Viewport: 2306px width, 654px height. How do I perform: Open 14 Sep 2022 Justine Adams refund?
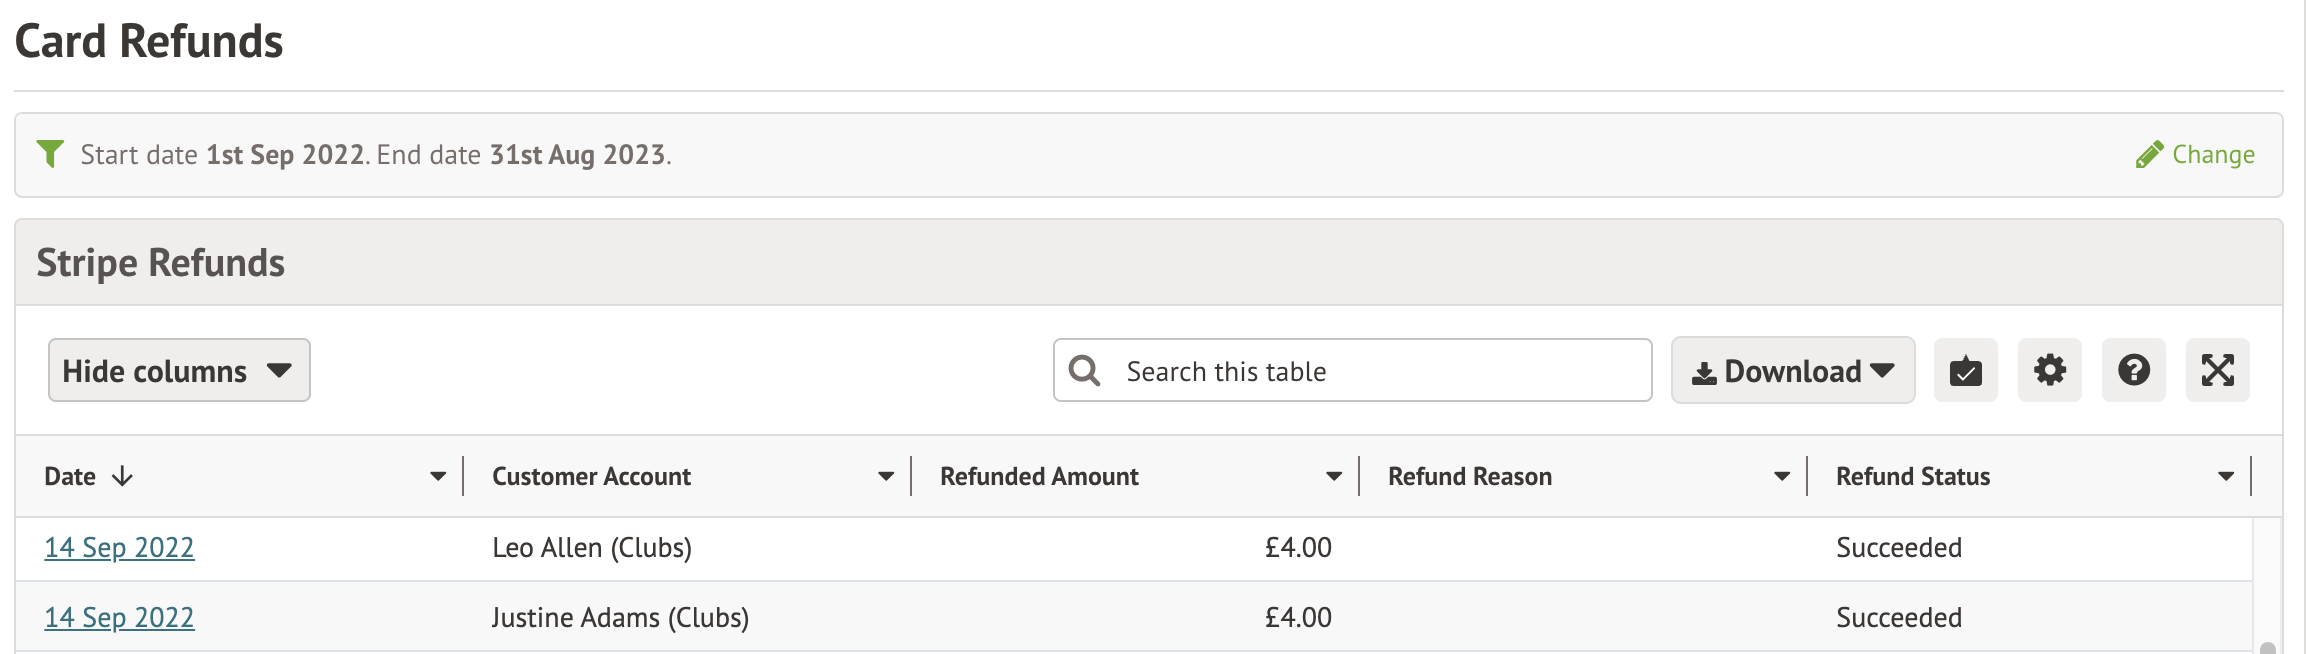(119, 618)
